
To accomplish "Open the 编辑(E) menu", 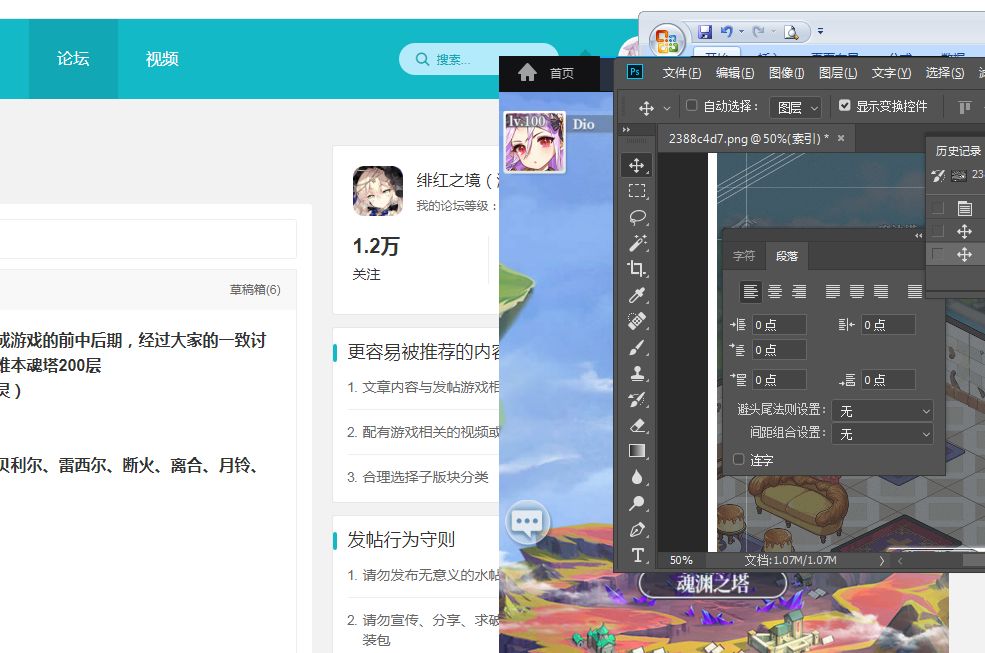I will (x=734, y=73).
